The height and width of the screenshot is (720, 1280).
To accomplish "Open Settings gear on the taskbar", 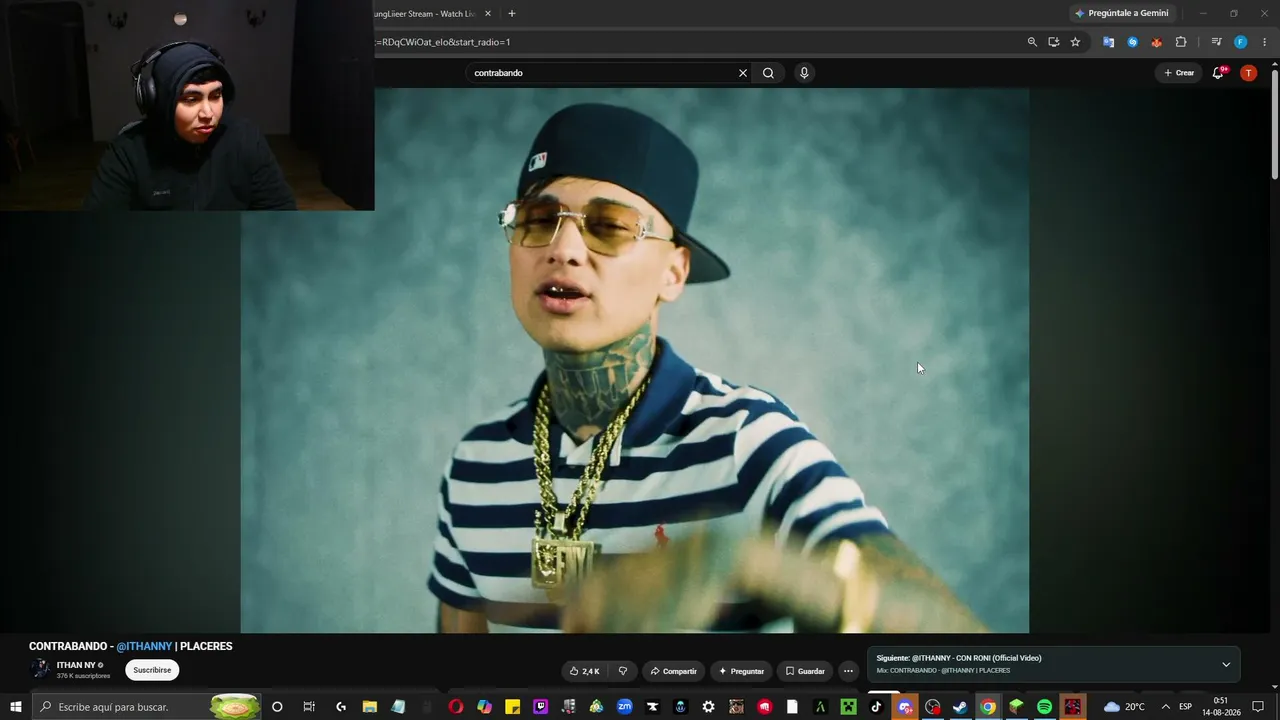I will tap(708, 707).
